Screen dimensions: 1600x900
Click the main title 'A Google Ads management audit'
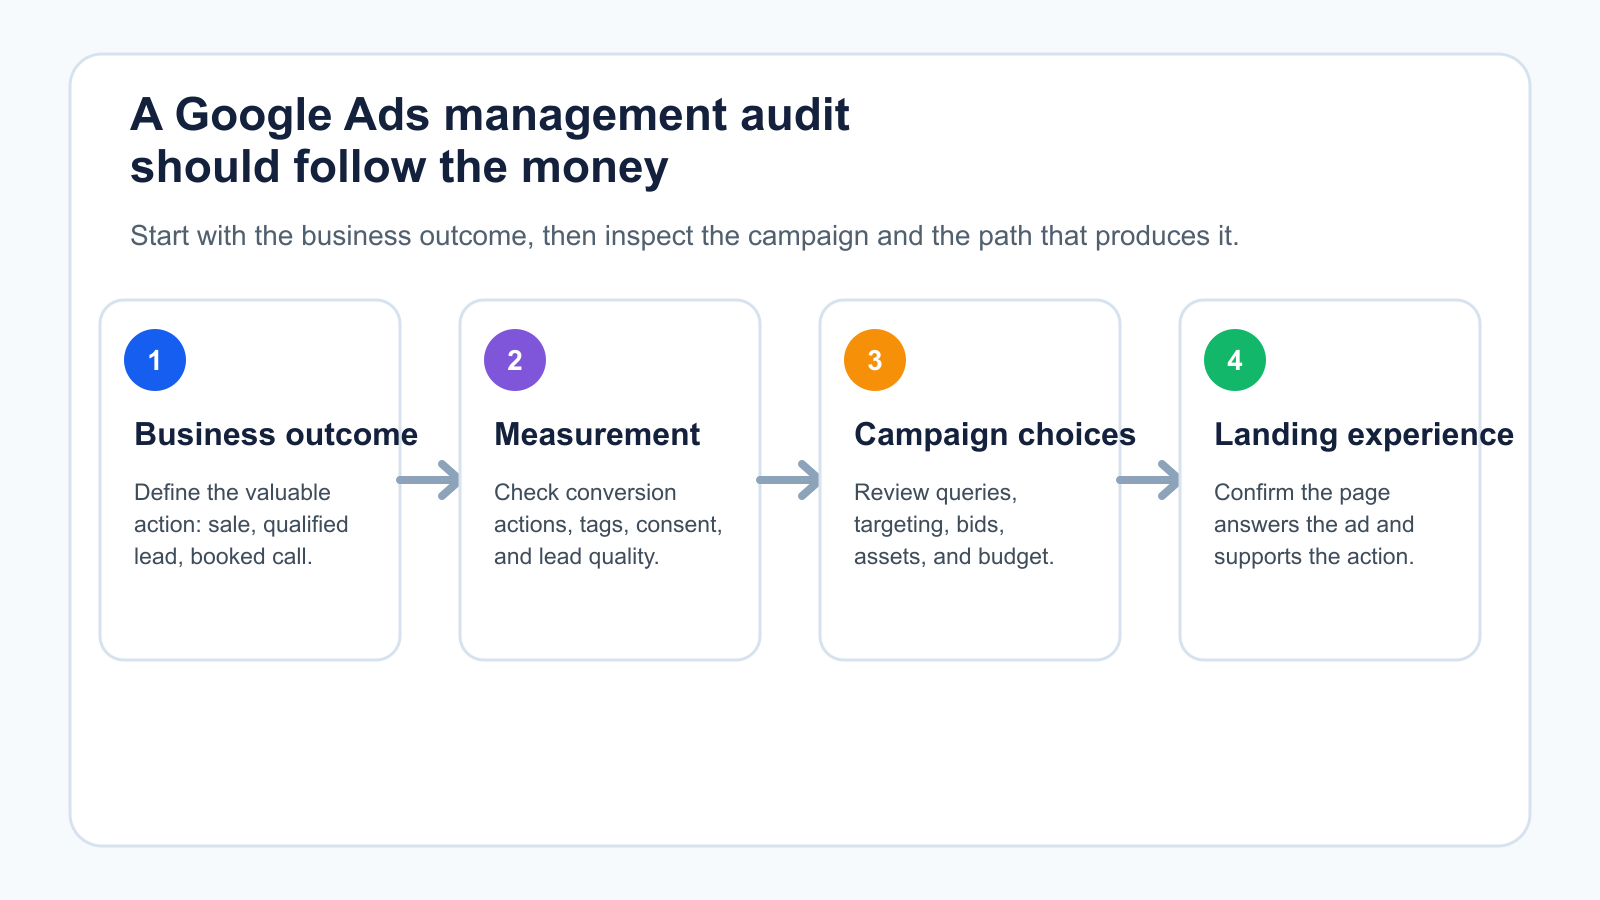pos(490,115)
